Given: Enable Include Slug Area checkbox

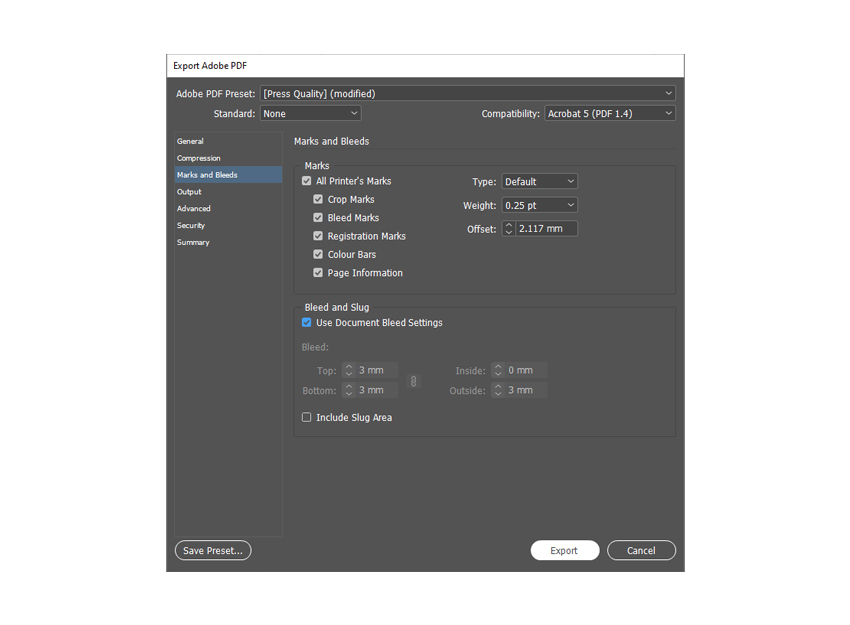Looking at the screenshot, I should point(307,417).
